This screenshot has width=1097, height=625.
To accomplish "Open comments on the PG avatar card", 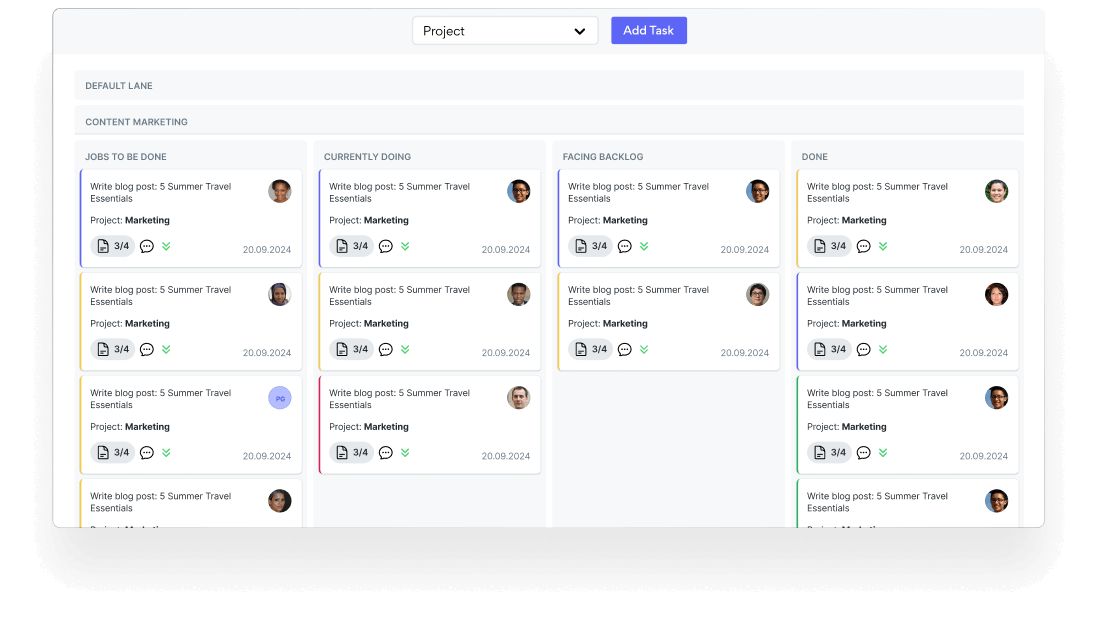I will 147,453.
